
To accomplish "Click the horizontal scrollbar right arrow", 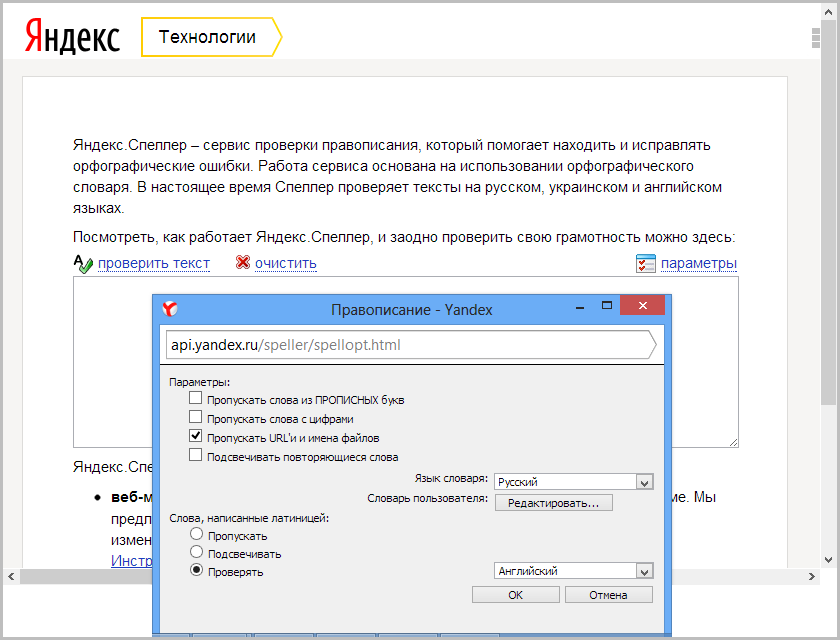I will tap(812, 576).
